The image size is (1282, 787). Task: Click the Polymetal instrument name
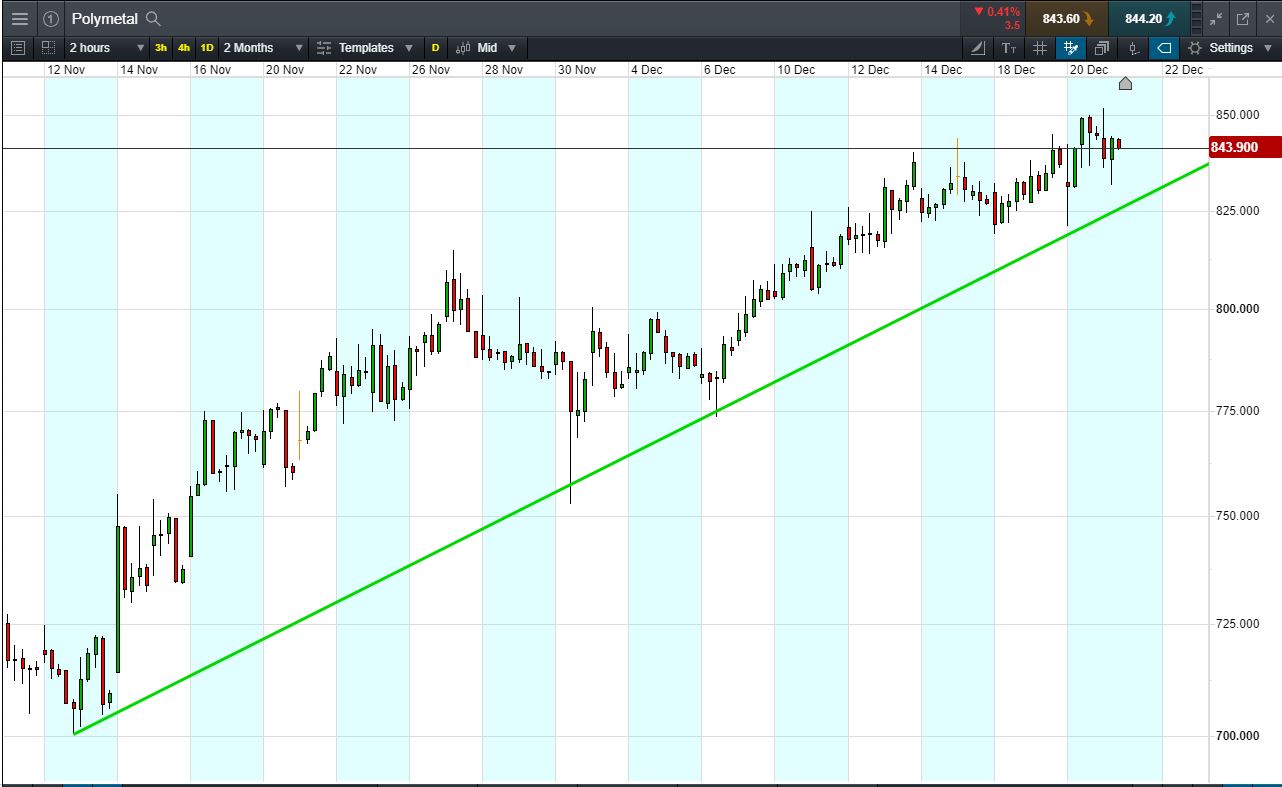click(x=104, y=19)
